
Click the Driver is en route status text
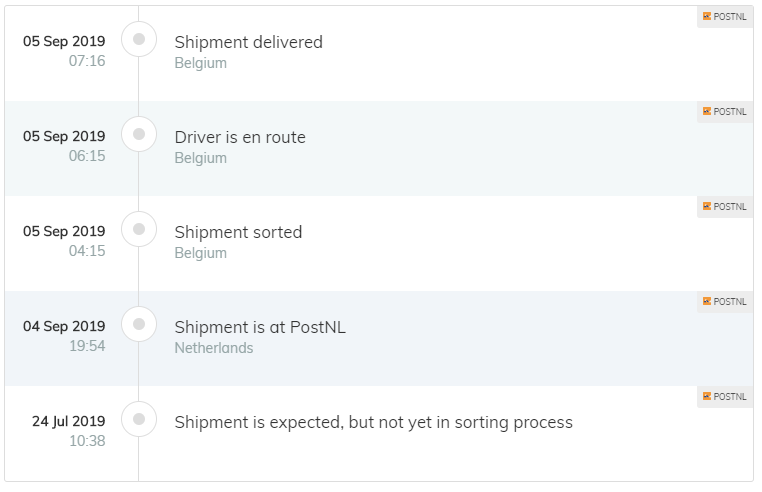point(240,137)
